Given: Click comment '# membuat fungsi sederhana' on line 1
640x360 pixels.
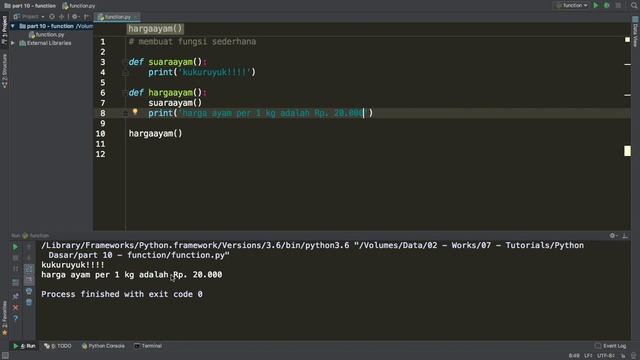Looking at the screenshot, I should click(x=192, y=42).
